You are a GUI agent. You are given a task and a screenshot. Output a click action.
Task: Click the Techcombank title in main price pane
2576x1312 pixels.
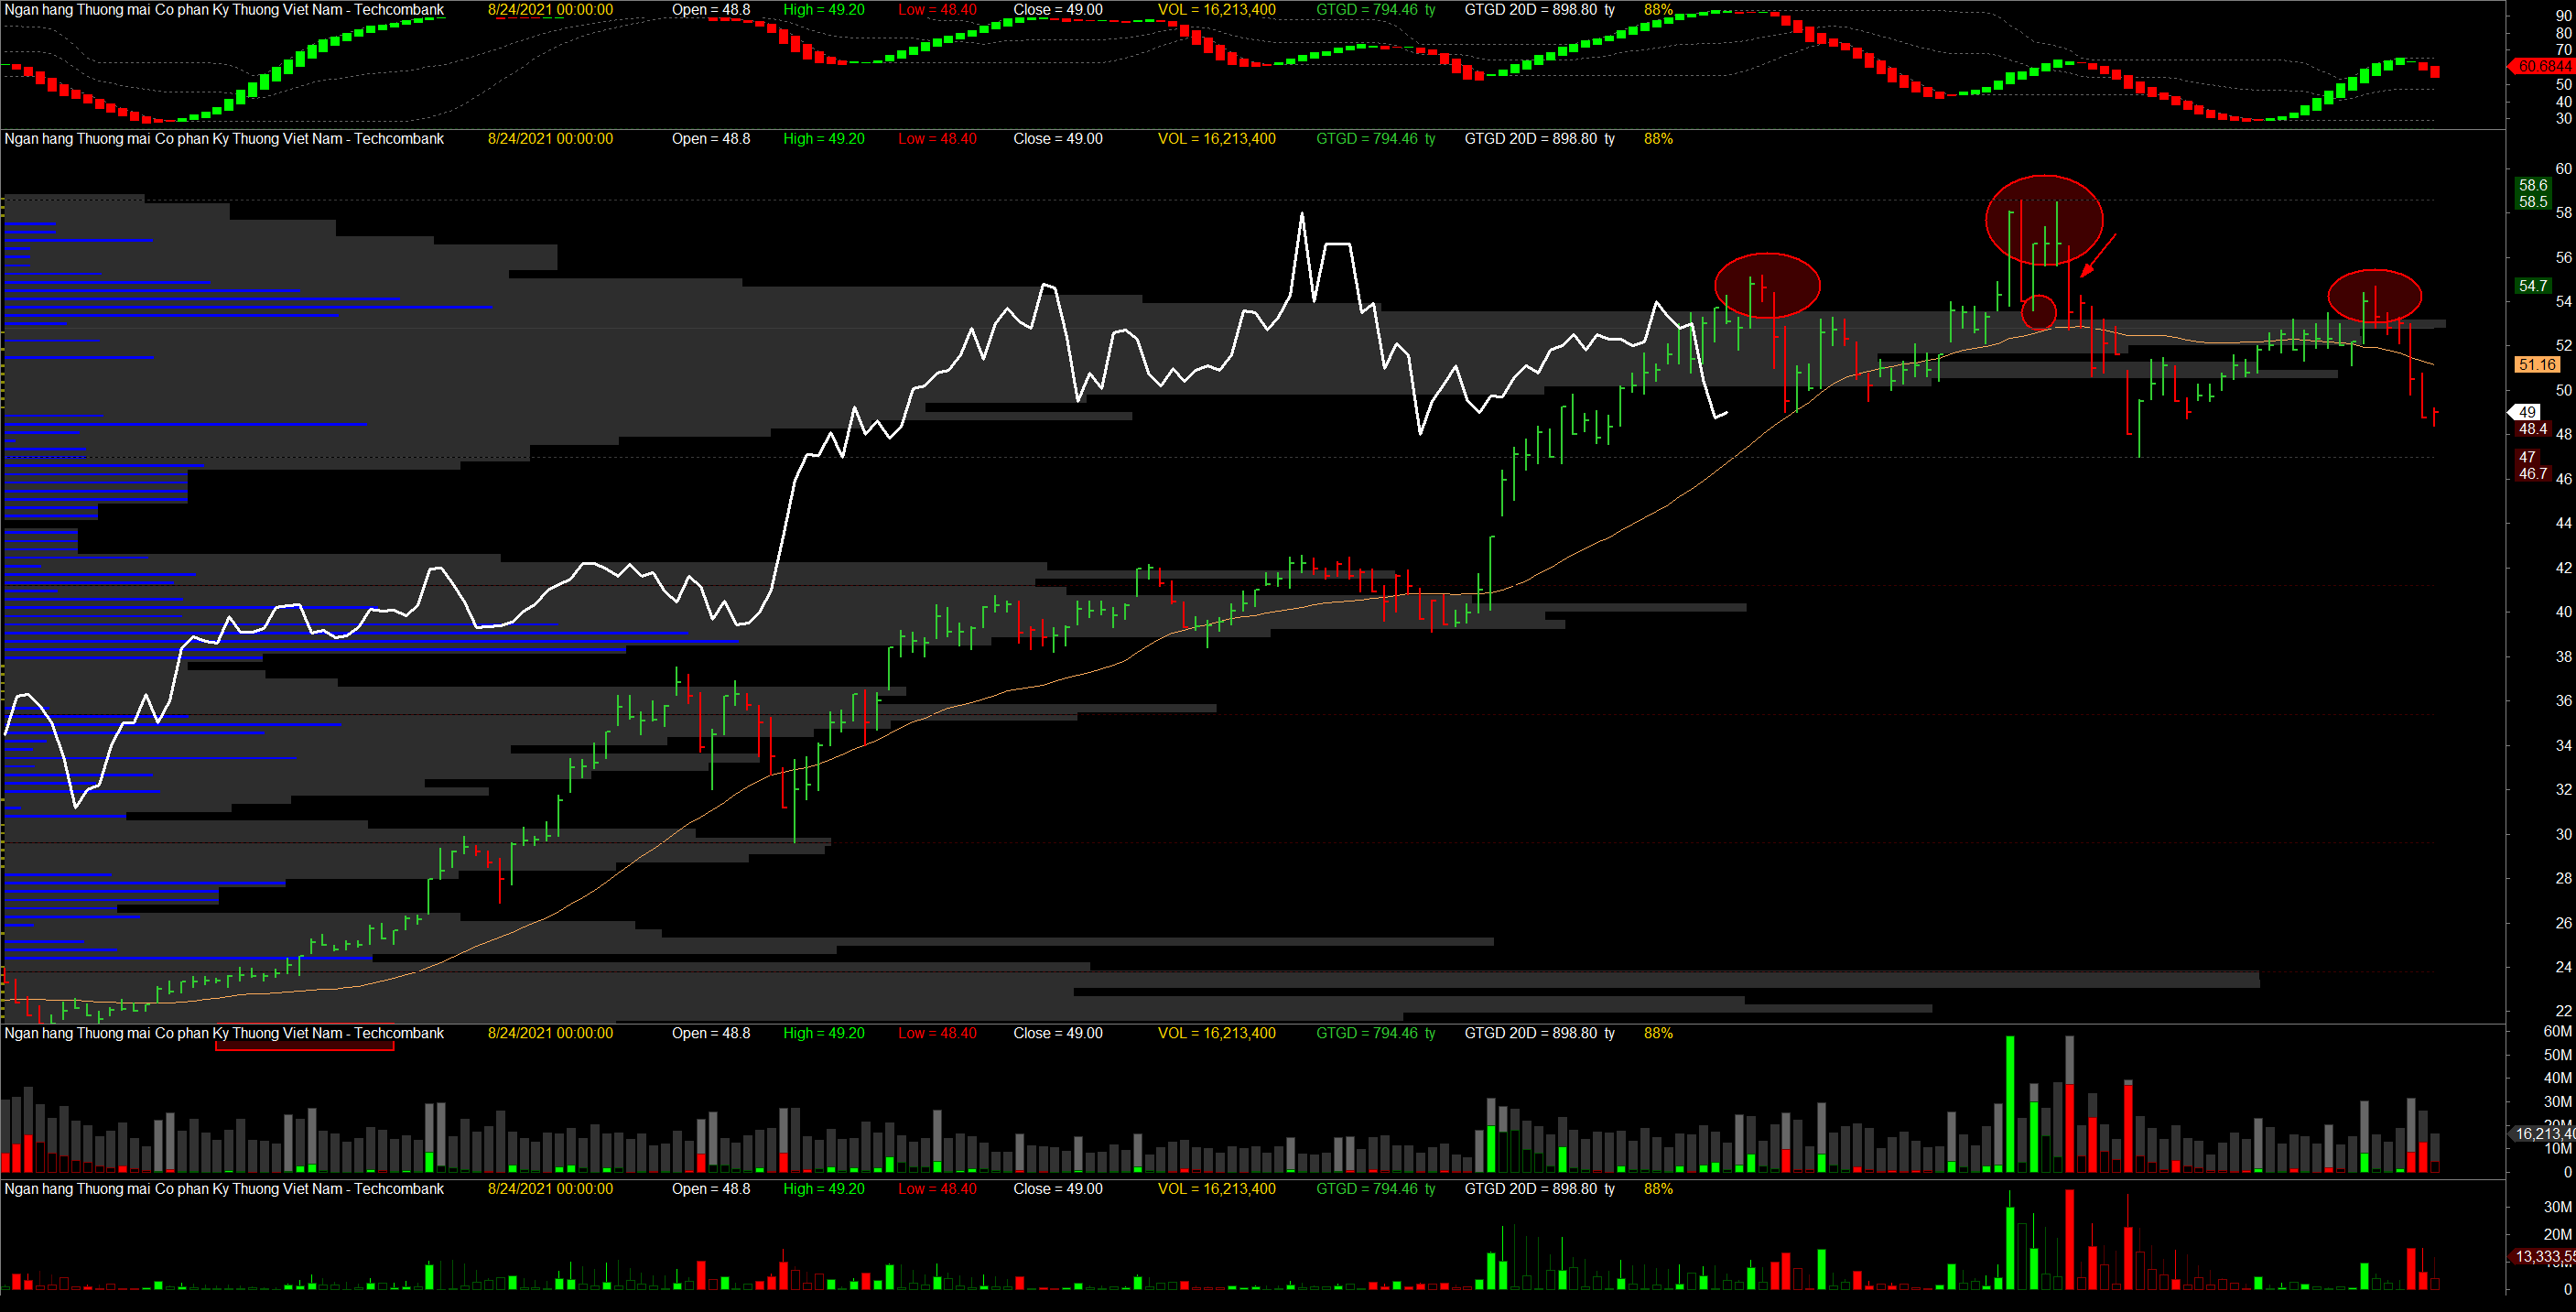tap(224, 139)
